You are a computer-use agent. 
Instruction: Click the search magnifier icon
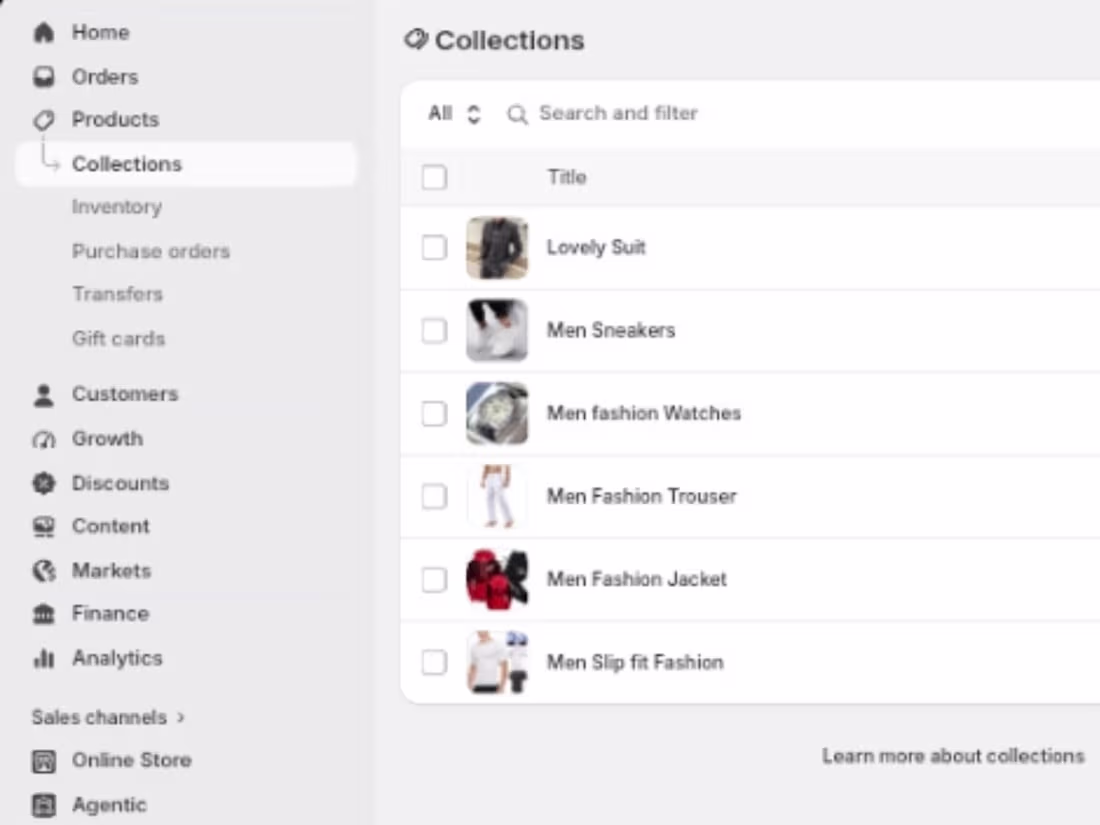(x=517, y=114)
